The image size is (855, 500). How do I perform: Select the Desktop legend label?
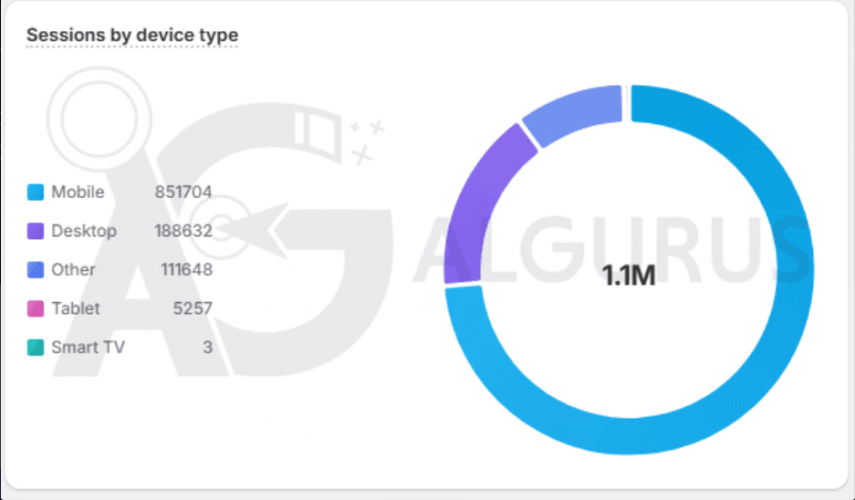tap(84, 231)
